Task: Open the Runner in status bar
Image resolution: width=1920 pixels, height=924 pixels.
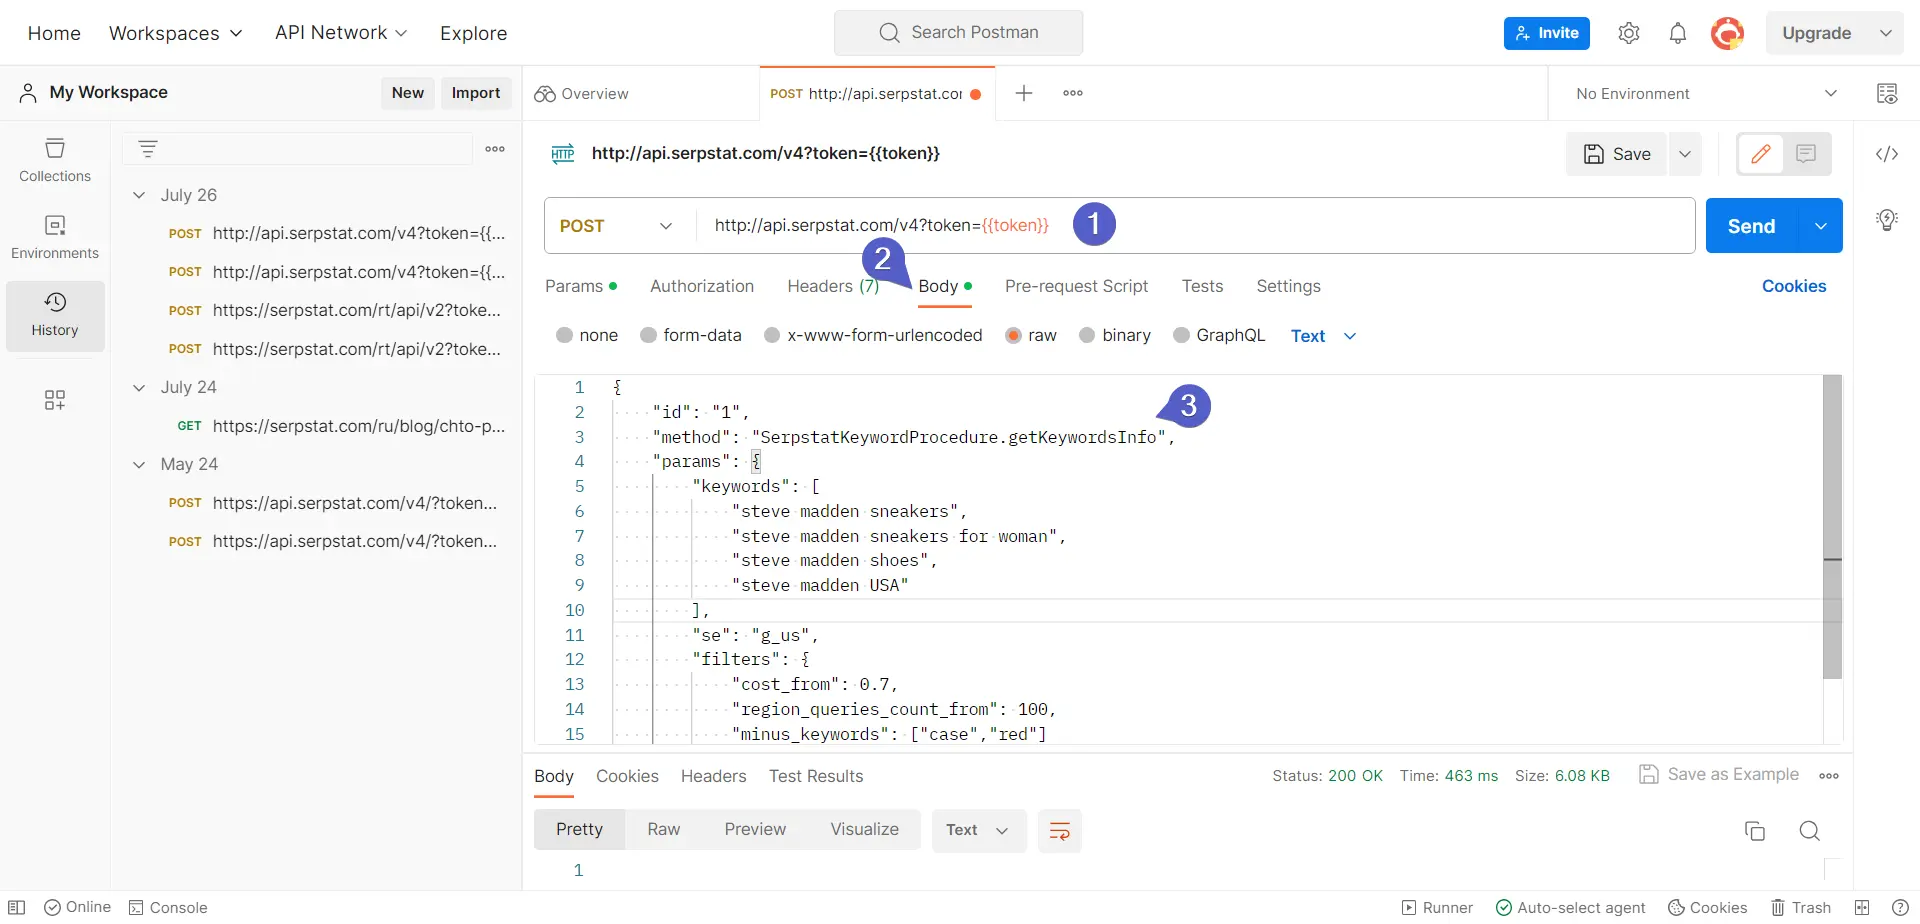Action: 1437,908
